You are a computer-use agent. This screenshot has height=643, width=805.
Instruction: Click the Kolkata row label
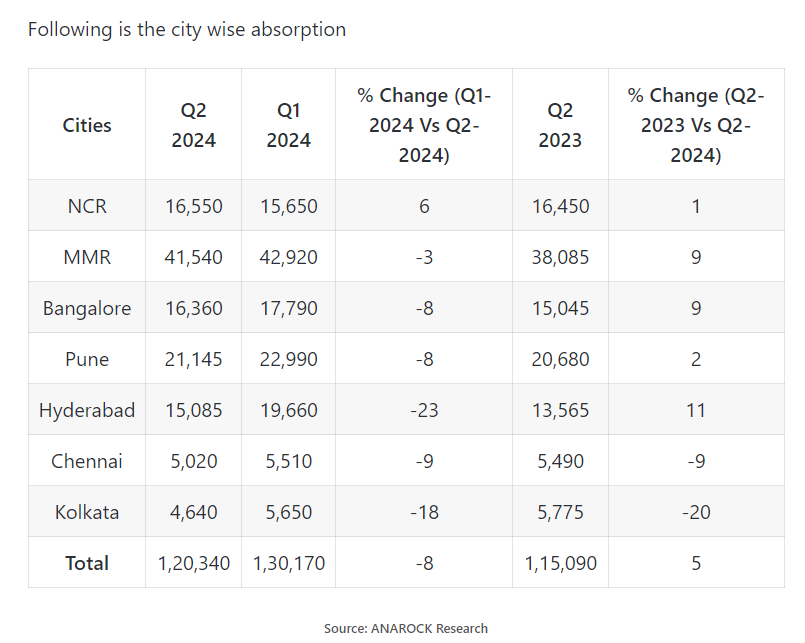point(87,512)
